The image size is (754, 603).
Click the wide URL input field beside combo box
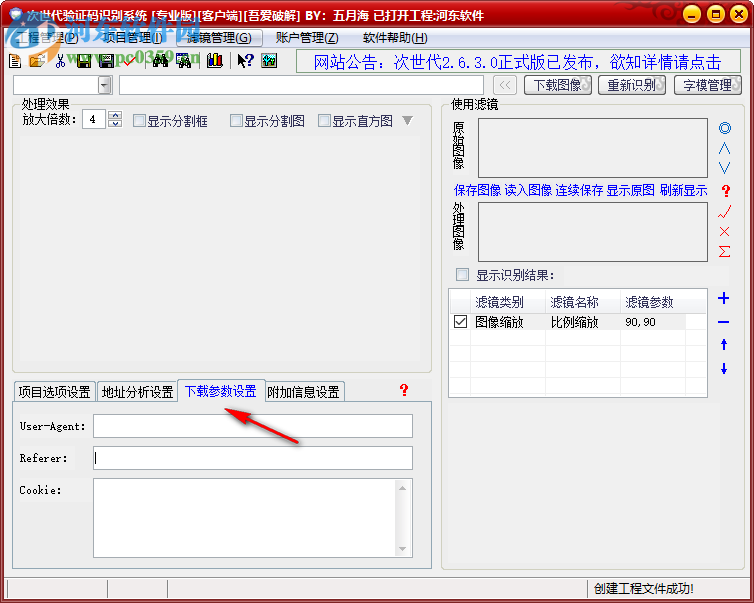click(x=301, y=85)
